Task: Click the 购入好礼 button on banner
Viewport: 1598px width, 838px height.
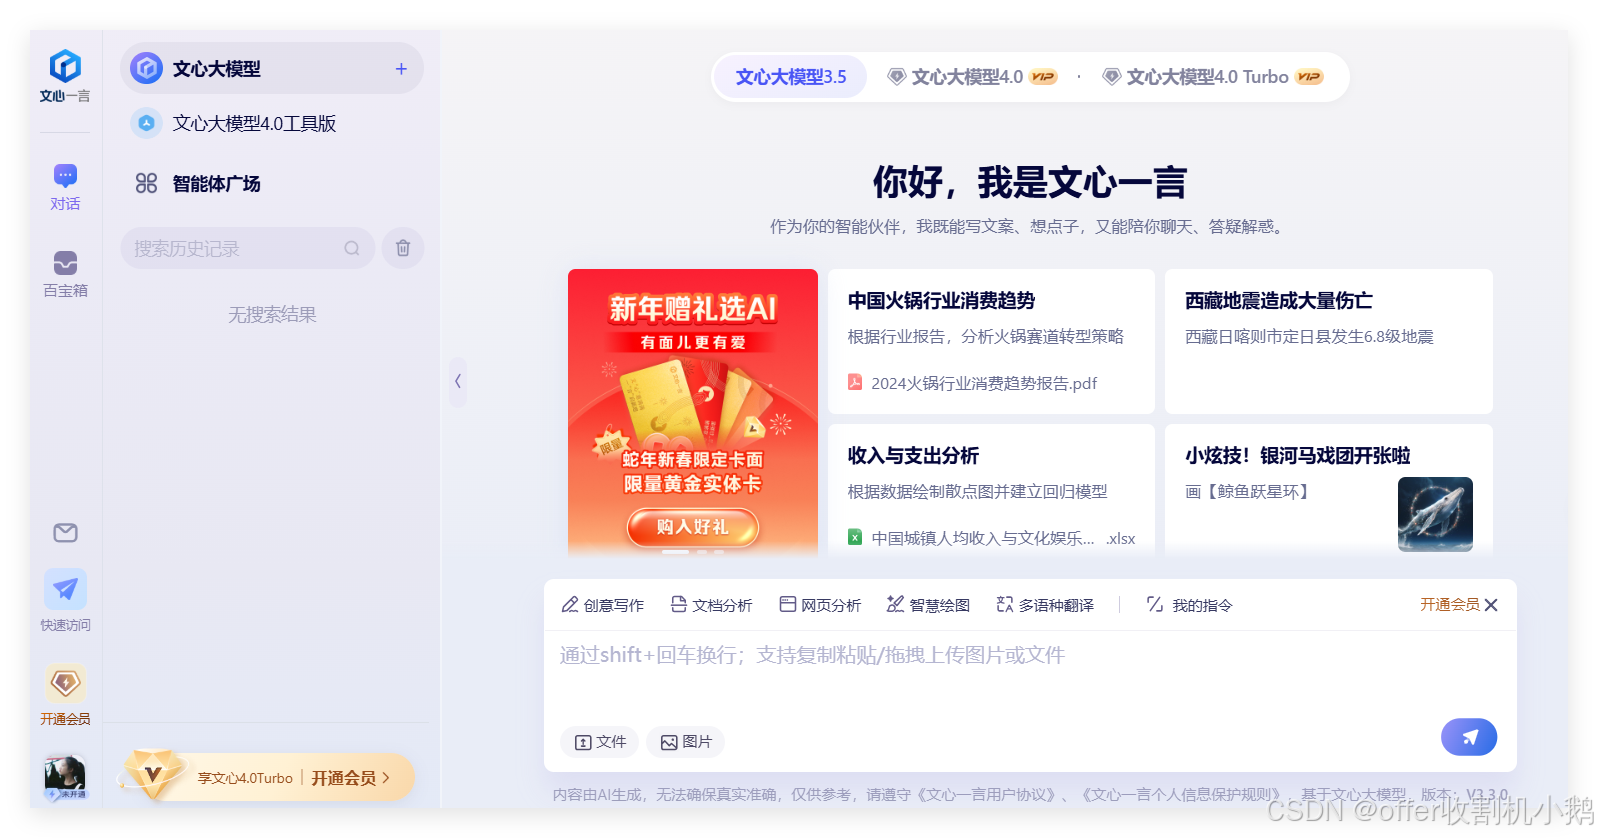Action: [x=693, y=527]
